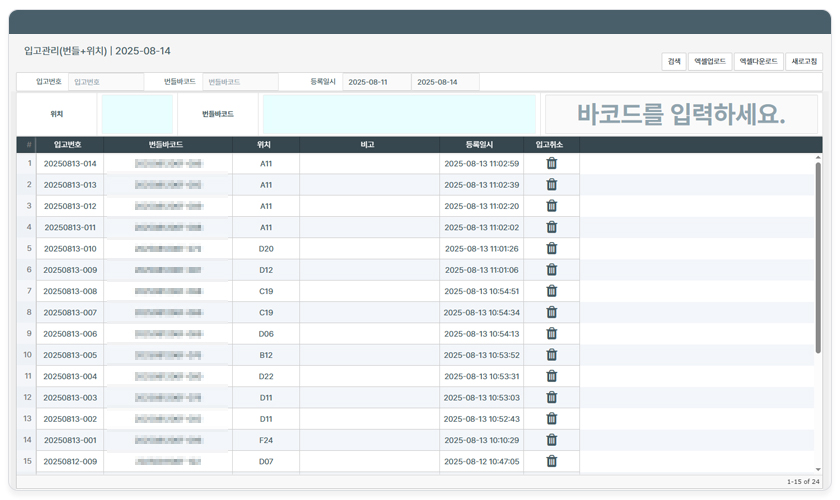Focus the 번들바코드 filter input

pos(241,82)
